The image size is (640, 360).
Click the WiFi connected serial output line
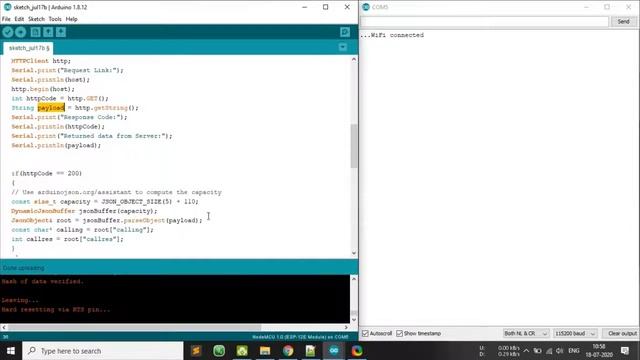392,35
